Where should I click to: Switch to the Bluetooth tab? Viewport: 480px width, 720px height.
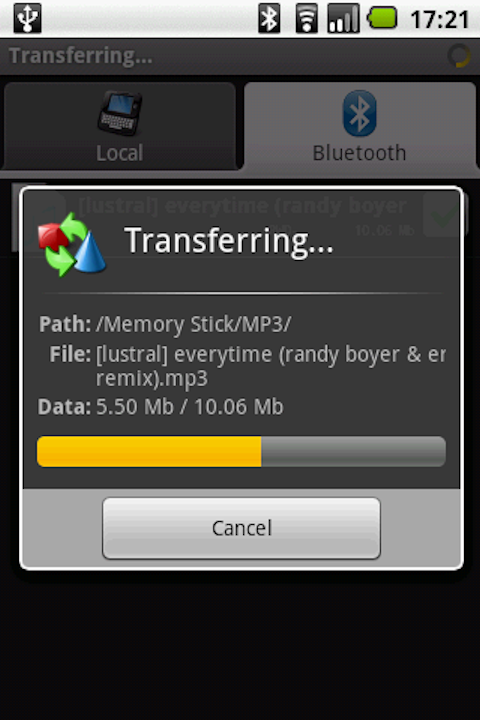click(x=360, y=127)
